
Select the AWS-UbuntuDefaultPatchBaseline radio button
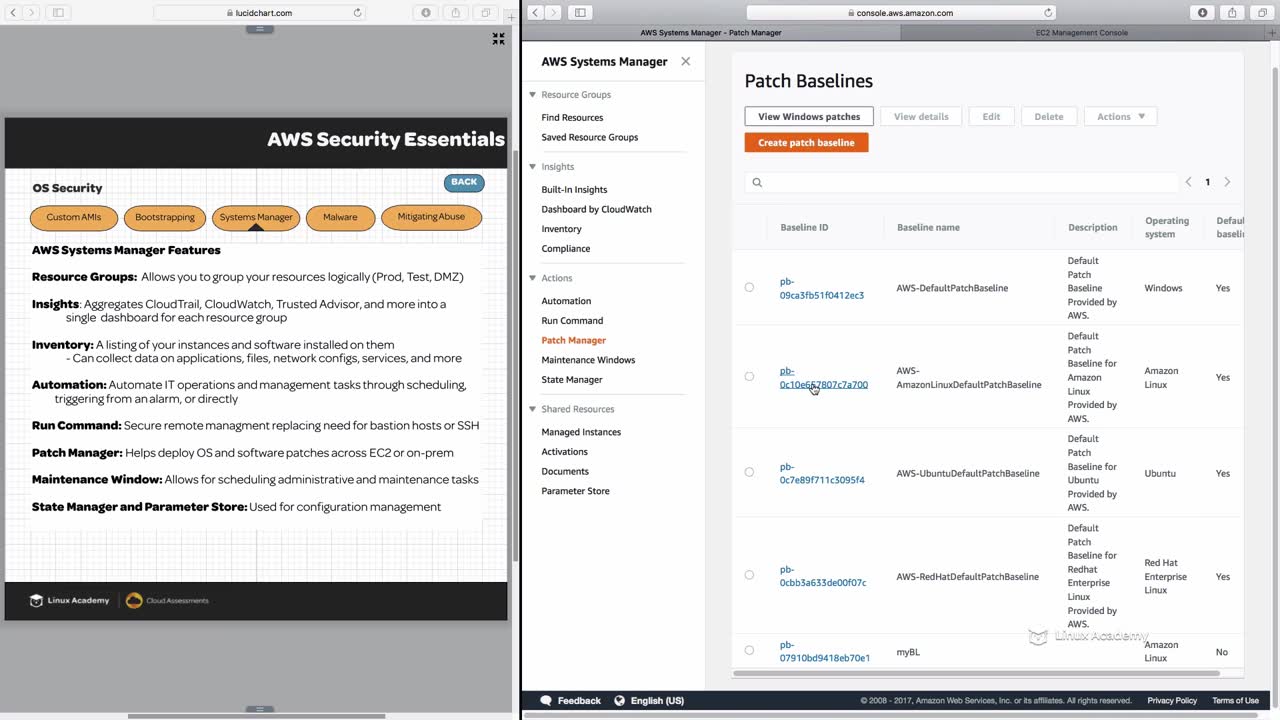click(749, 472)
